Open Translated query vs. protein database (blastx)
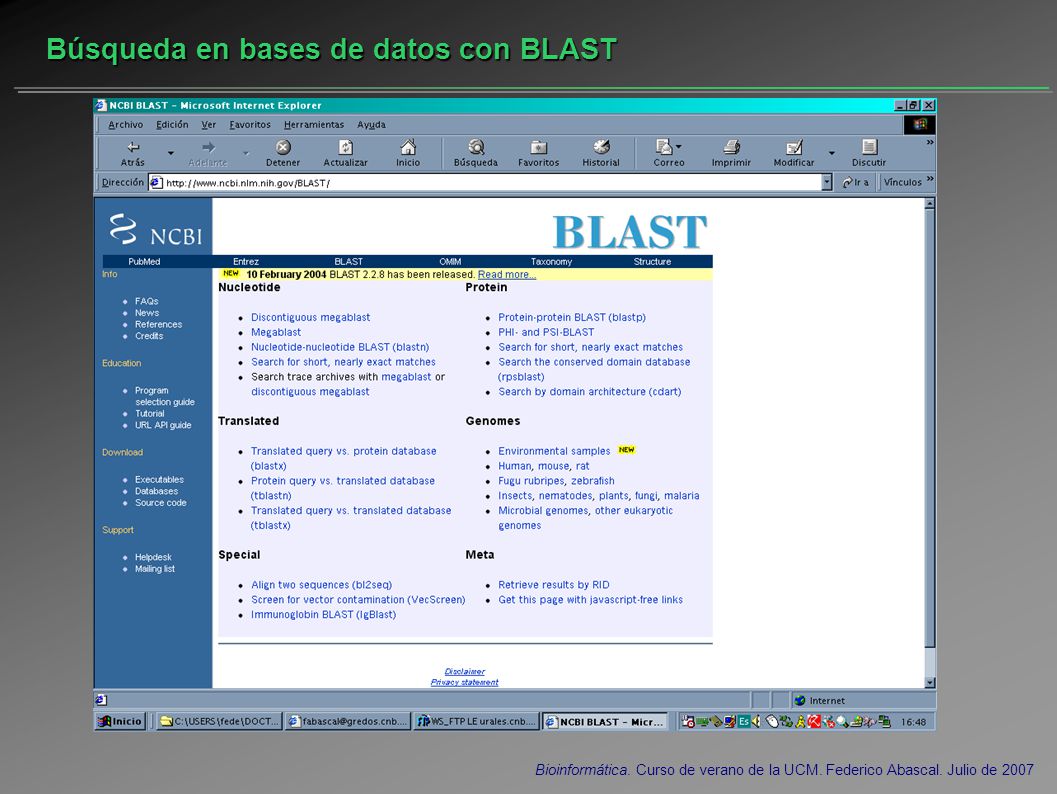Screen dimensions: 1057x794 tap(344, 458)
